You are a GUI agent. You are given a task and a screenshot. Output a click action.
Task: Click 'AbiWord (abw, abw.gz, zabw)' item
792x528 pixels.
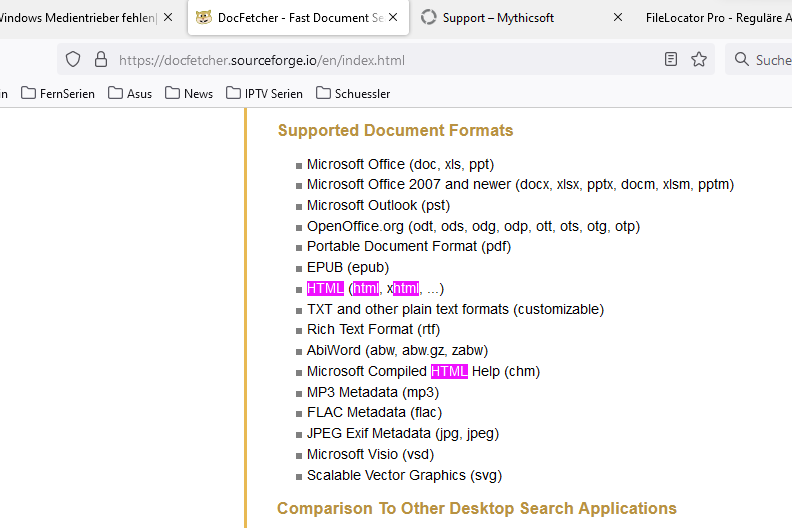click(398, 351)
